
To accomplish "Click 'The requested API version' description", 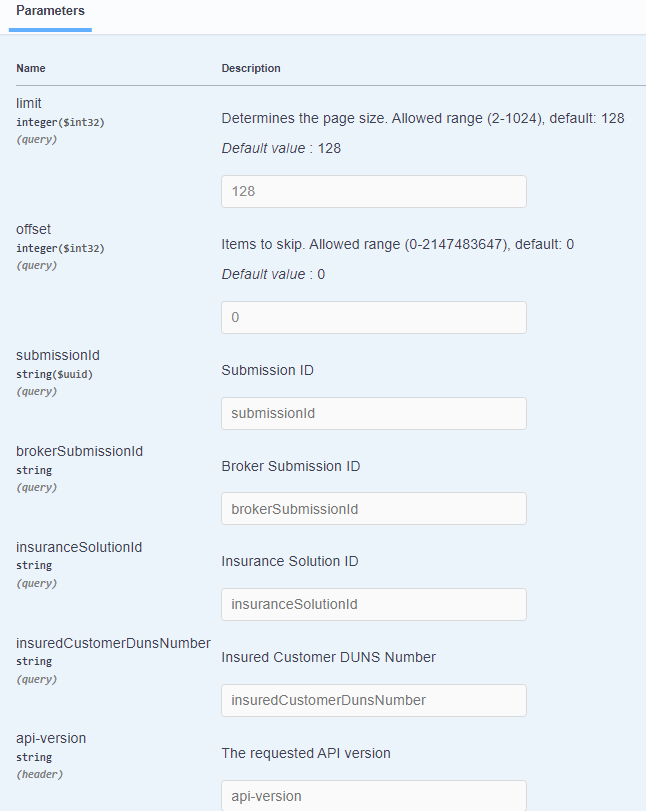I will [306, 753].
